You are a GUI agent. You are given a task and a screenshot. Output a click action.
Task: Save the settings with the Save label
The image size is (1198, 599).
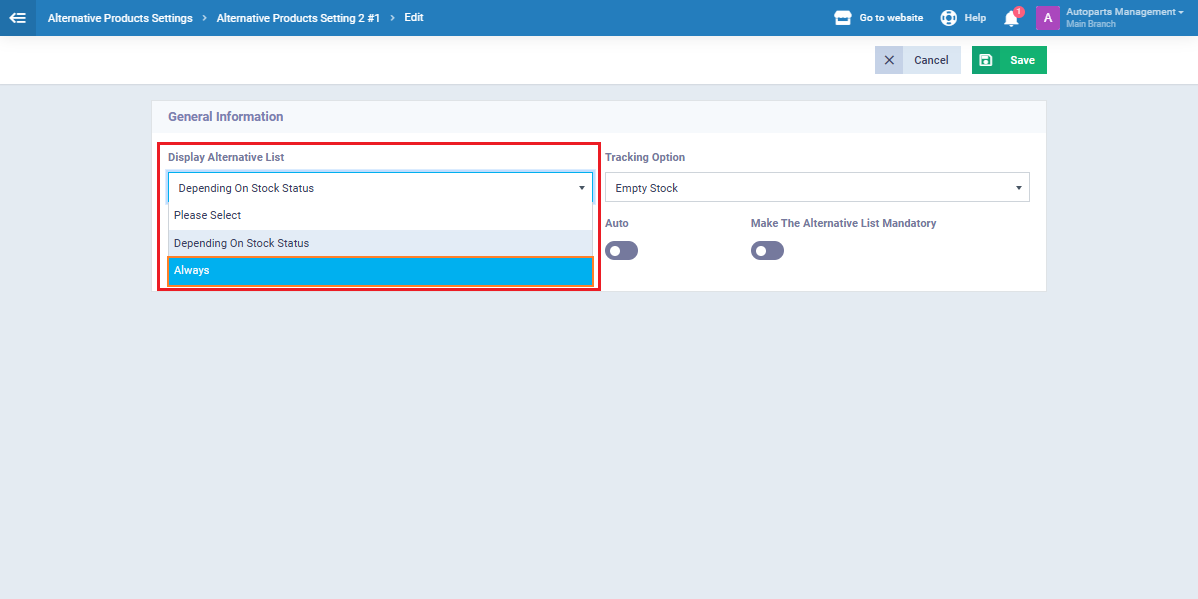[x=1022, y=60]
